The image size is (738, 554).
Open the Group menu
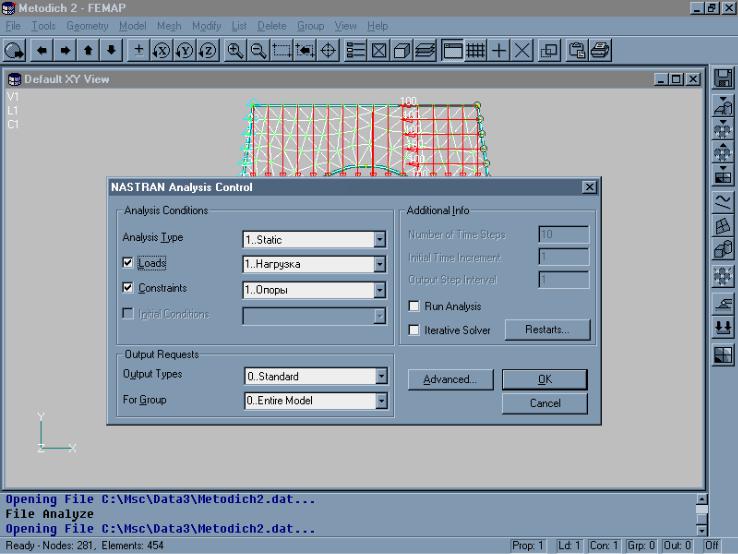click(310, 26)
